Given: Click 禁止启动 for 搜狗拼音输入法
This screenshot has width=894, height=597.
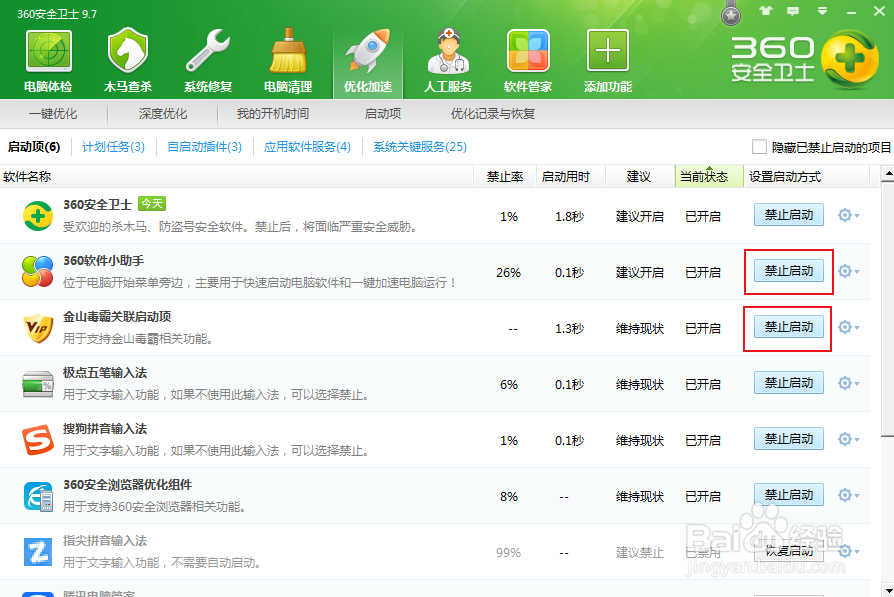Looking at the screenshot, I should tap(789, 438).
